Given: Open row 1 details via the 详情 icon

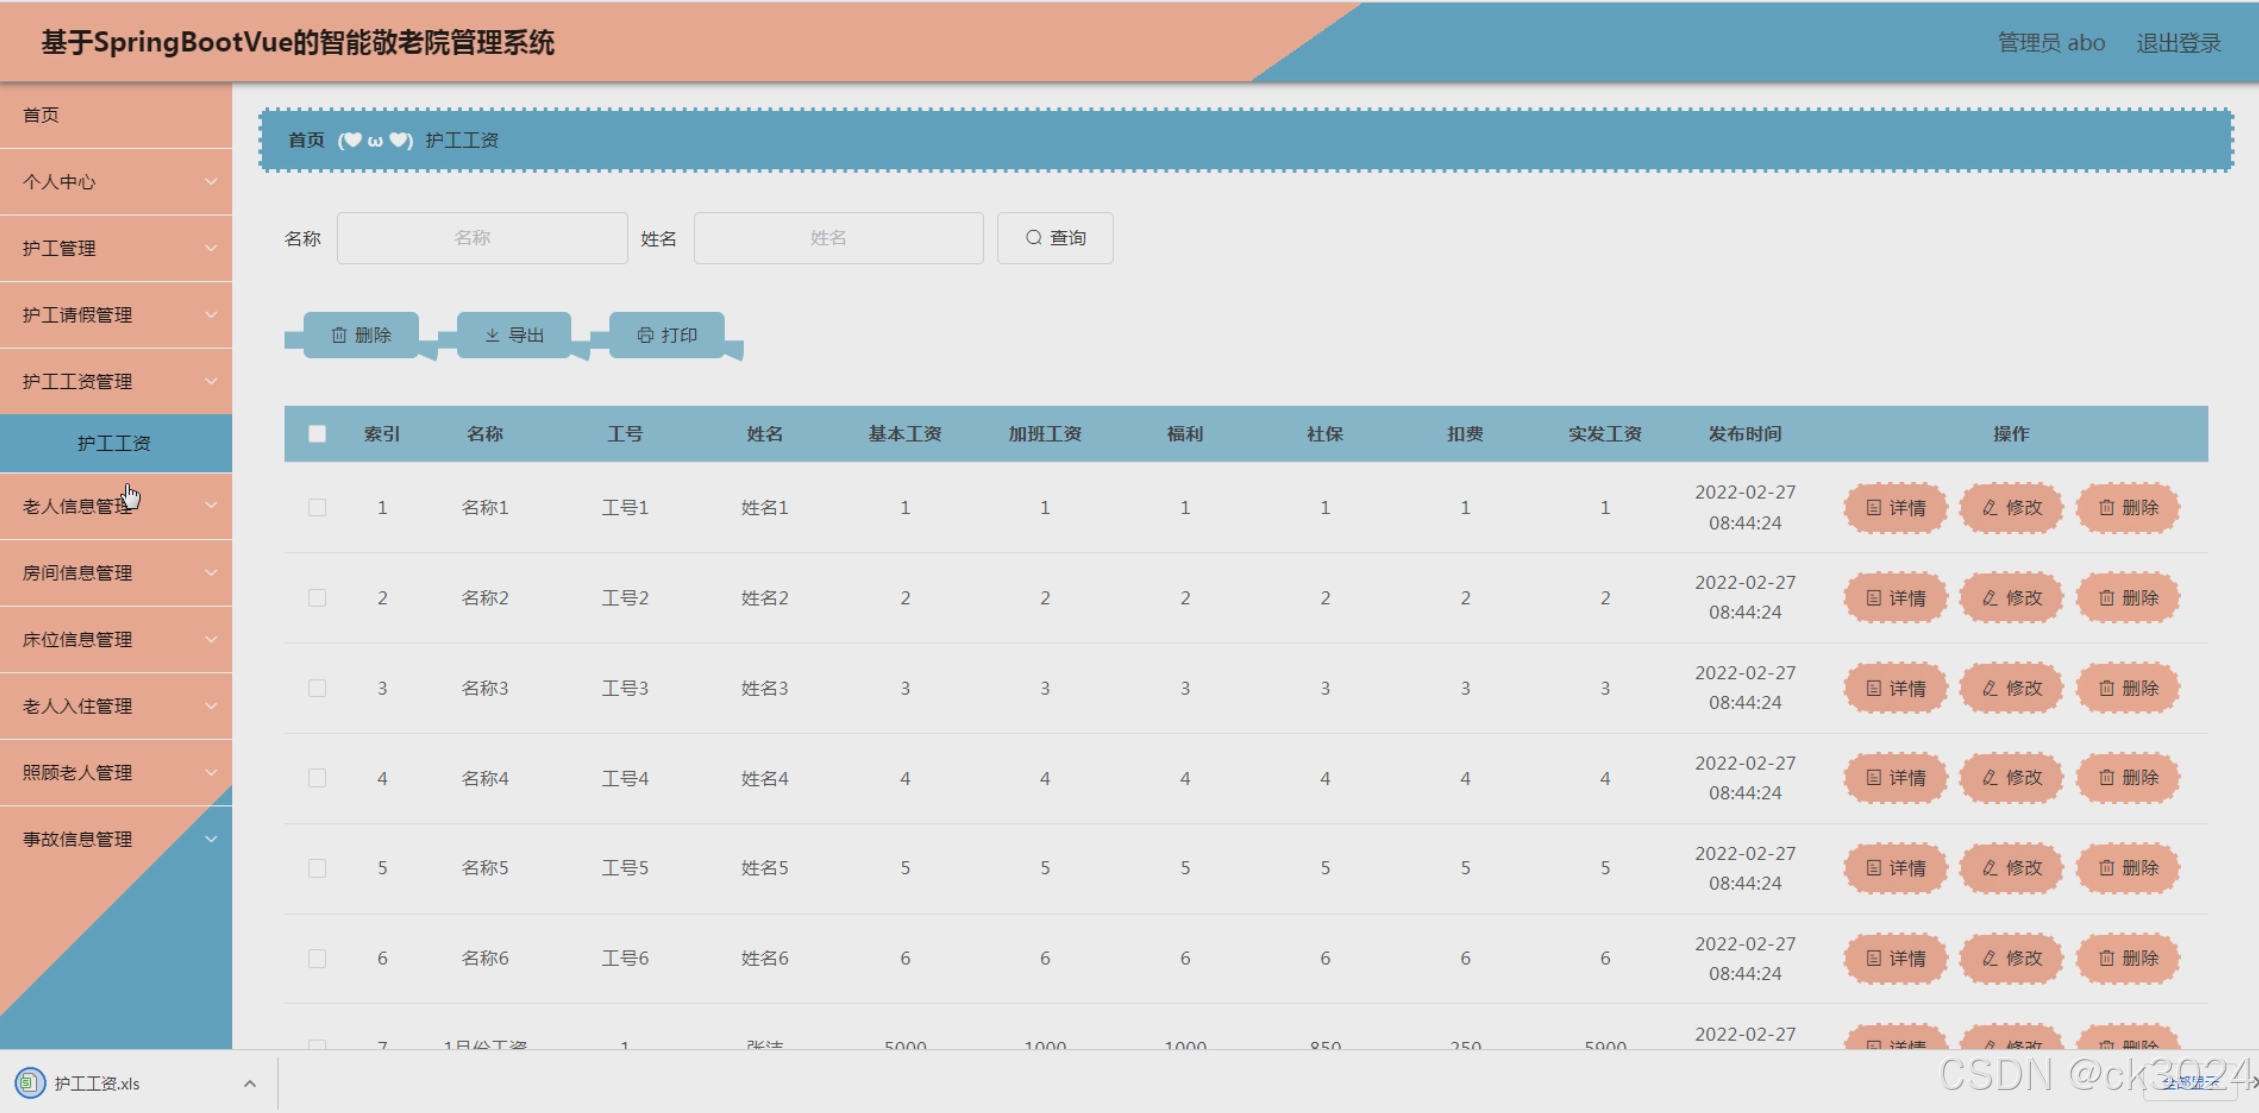Looking at the screenshot, I should point(1874,508).
